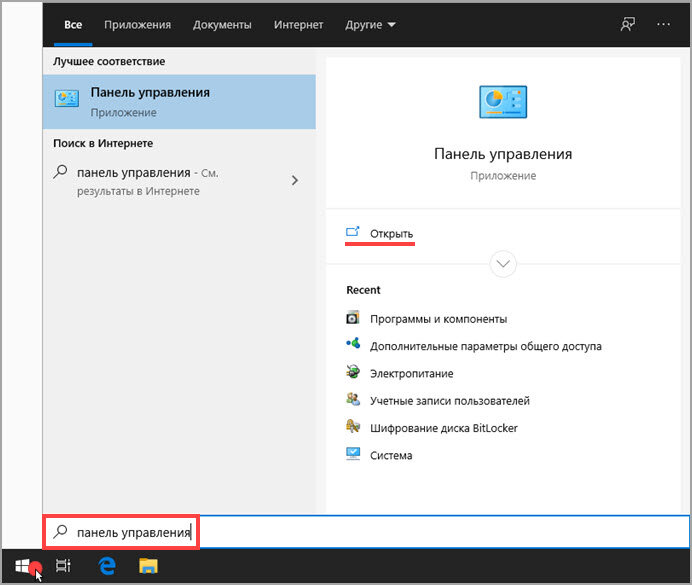Click the feedback person icon

(x=628, y=24)
